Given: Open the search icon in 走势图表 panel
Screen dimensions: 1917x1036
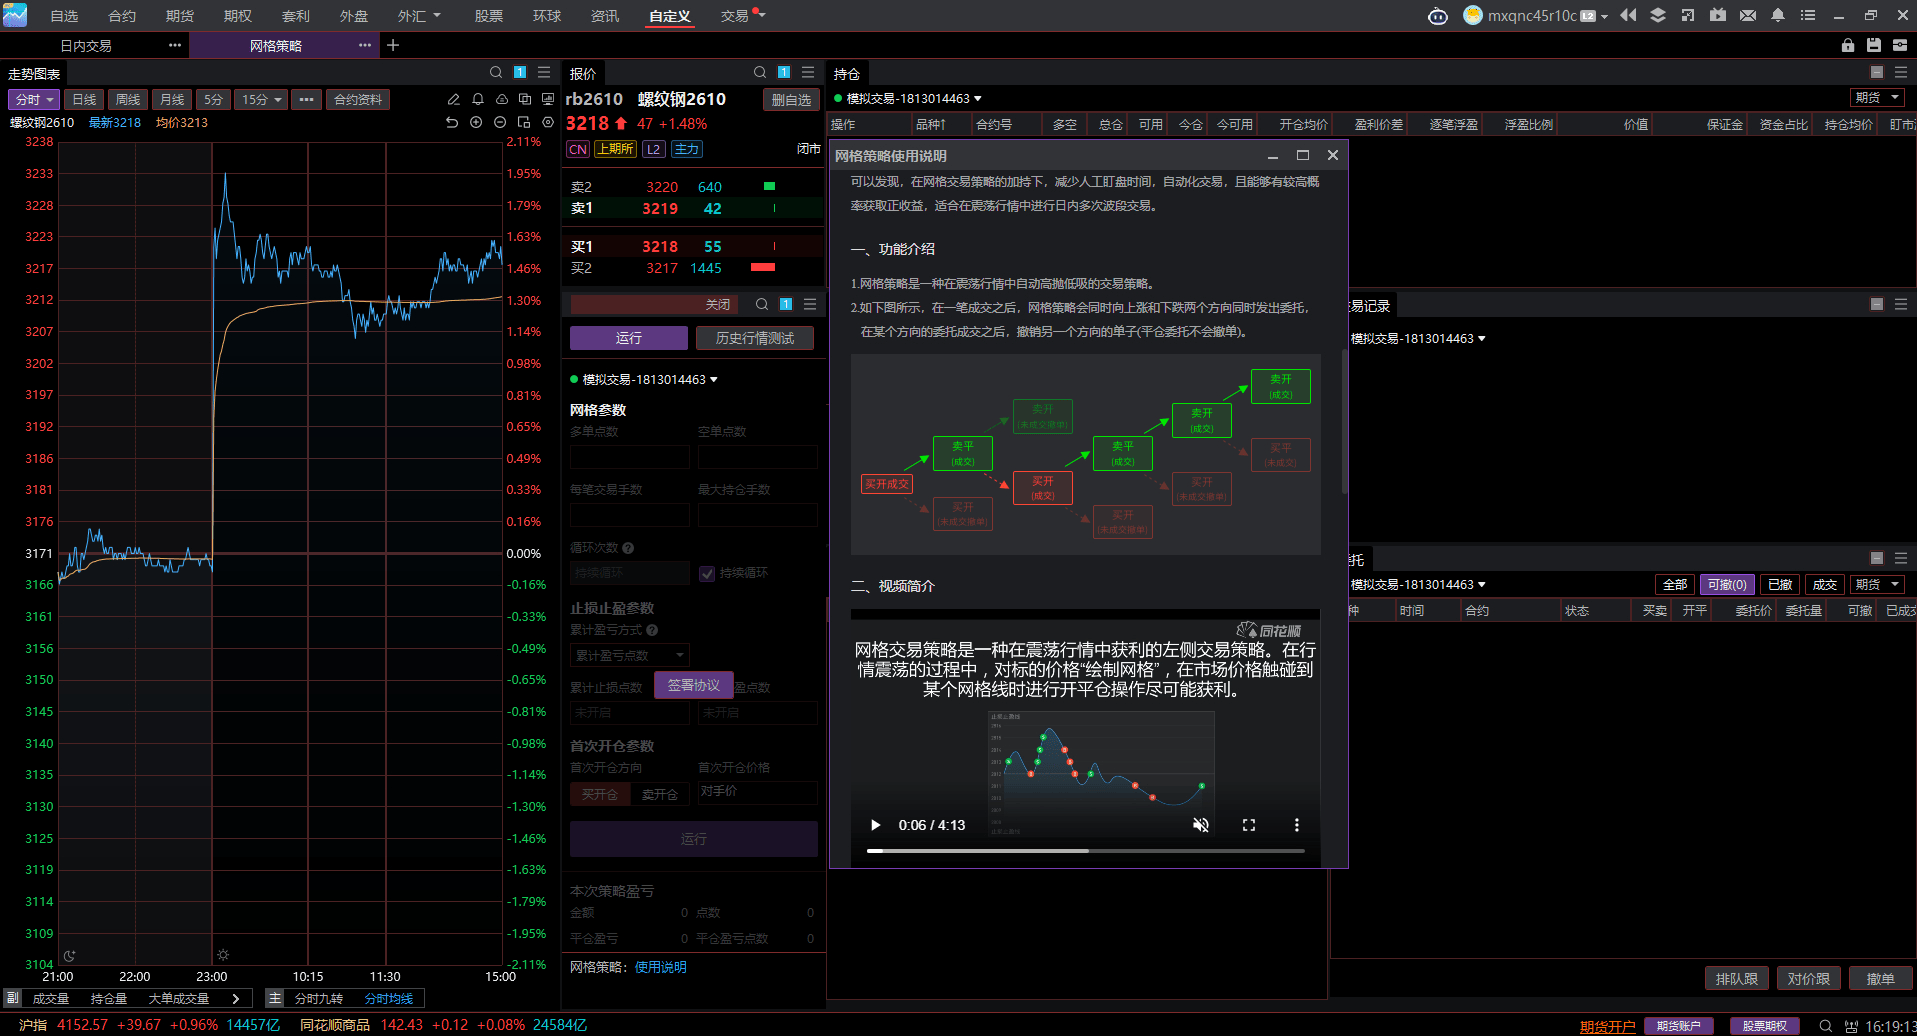Looking at the screenshot, I should (x=496, y=72).
